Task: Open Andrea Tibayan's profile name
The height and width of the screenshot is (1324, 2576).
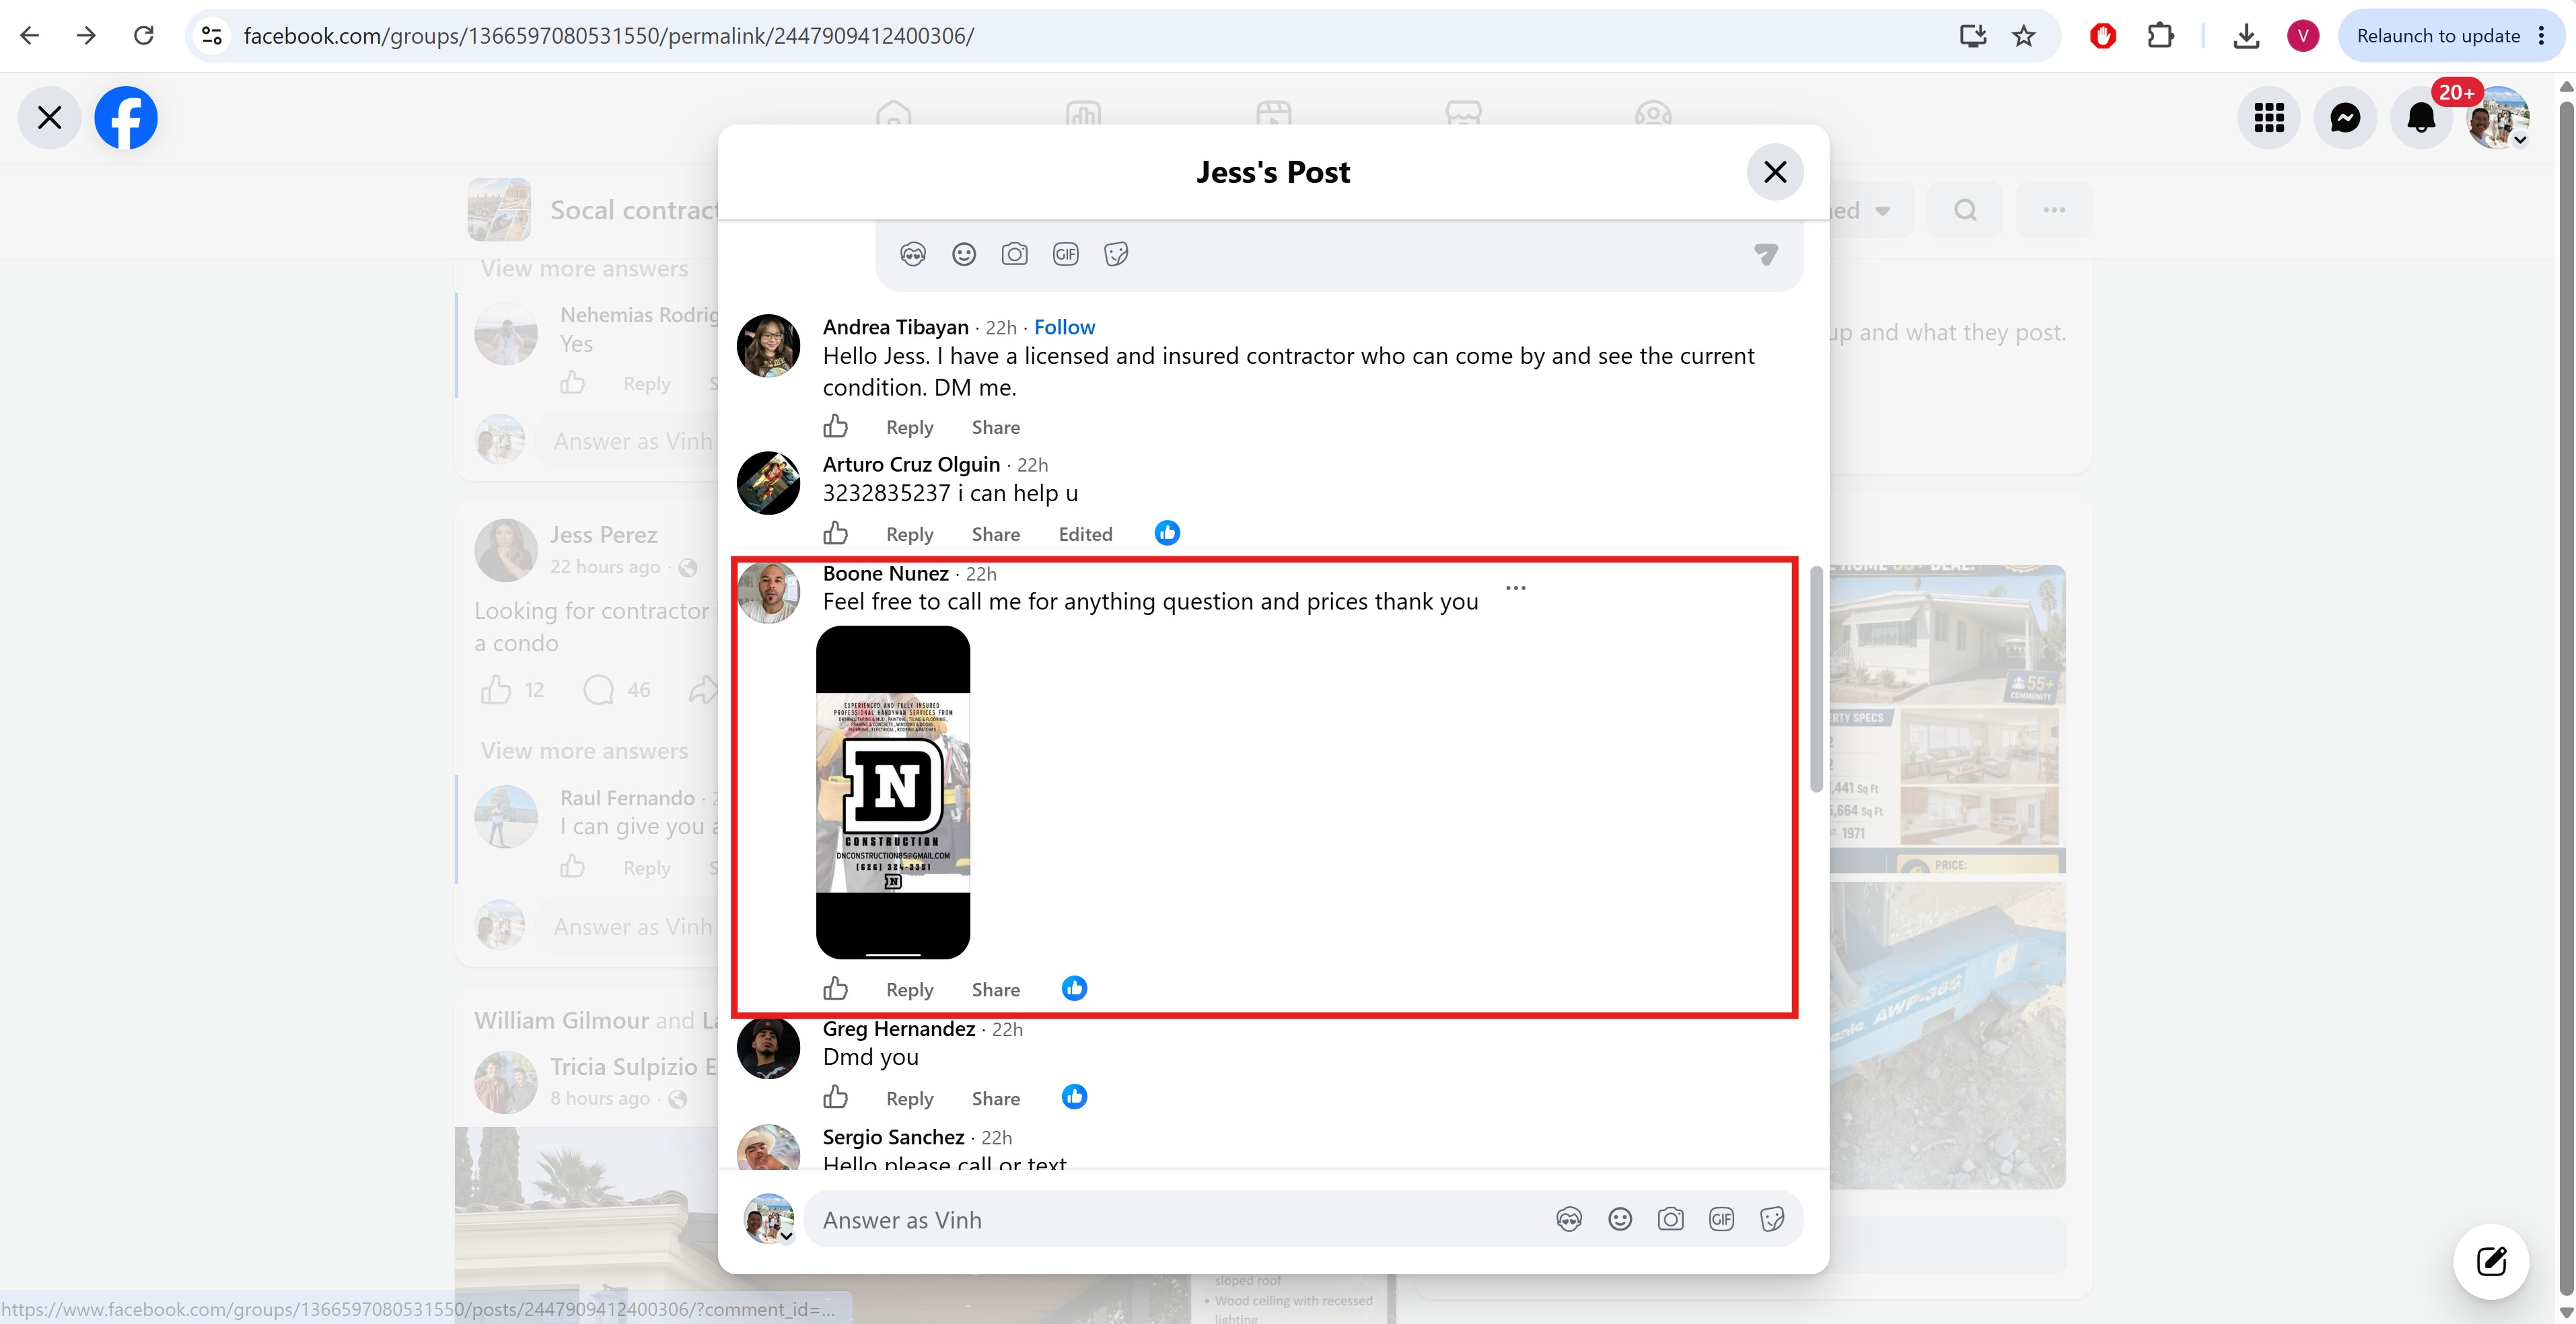Action: coord(896,327)
